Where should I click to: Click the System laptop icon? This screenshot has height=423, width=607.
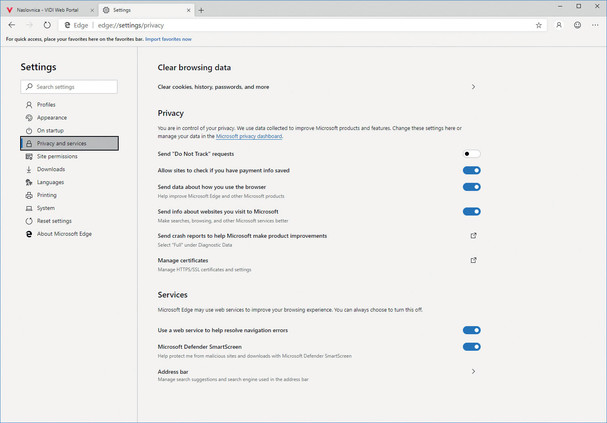[29, 208]
